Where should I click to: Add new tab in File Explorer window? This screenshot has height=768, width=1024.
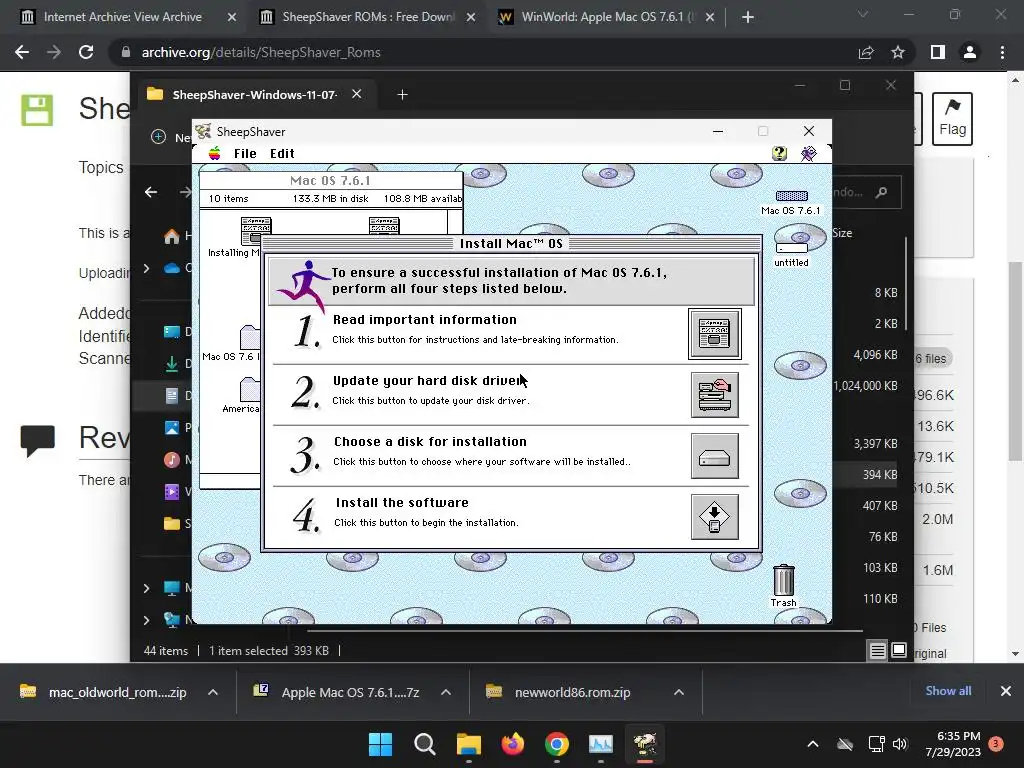(x=402, y=95)
